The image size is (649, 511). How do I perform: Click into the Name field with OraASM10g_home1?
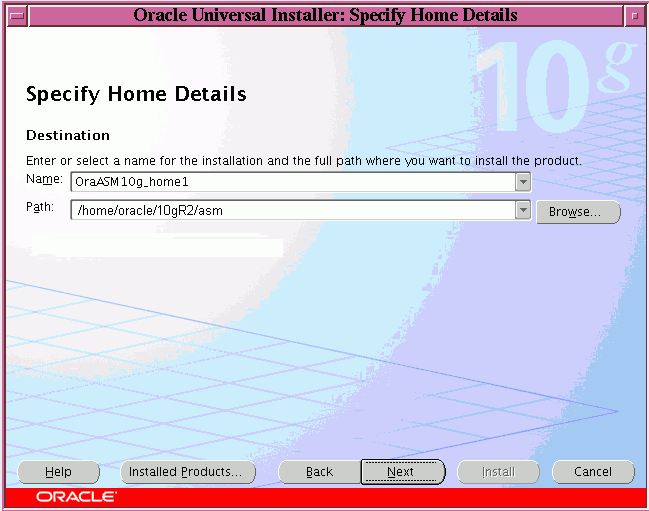290,181
